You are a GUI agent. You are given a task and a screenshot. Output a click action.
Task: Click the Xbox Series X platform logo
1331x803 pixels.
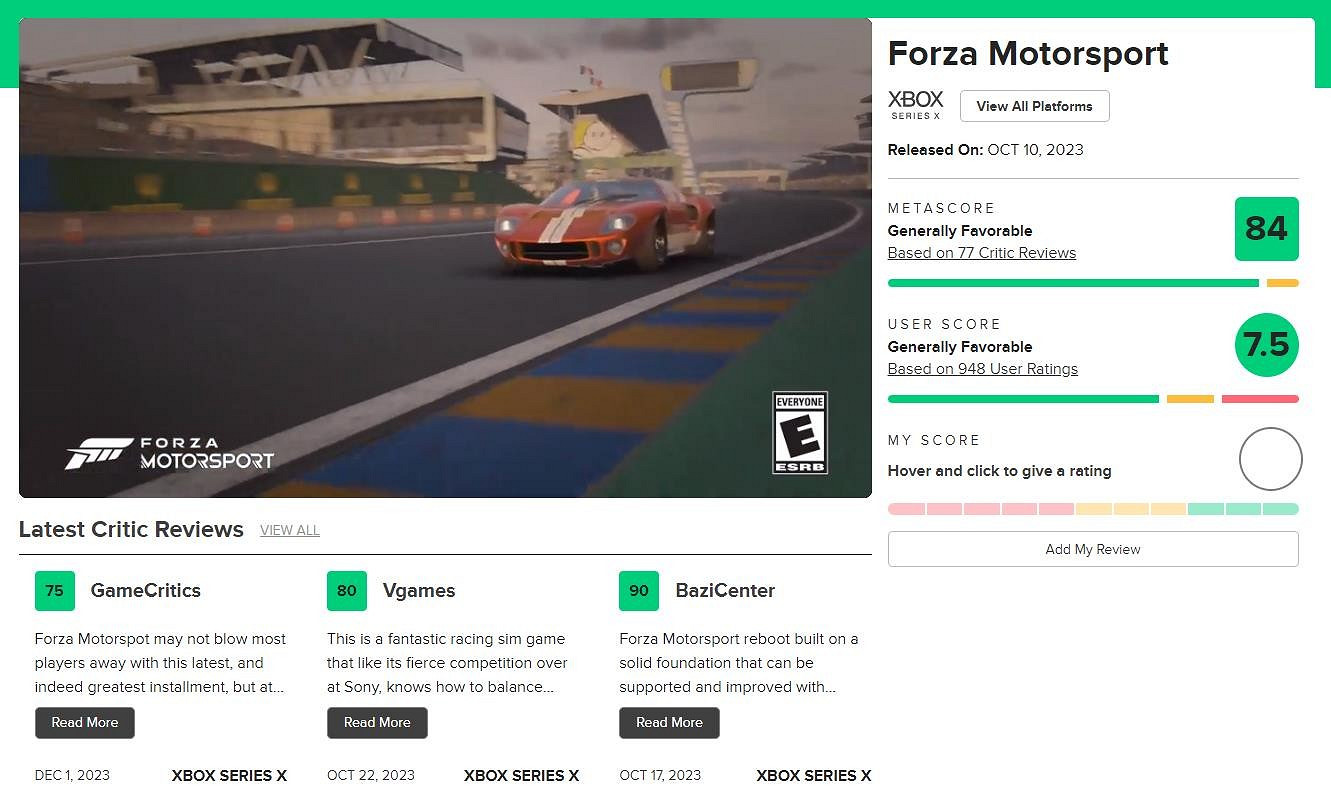tap(915, 105)
